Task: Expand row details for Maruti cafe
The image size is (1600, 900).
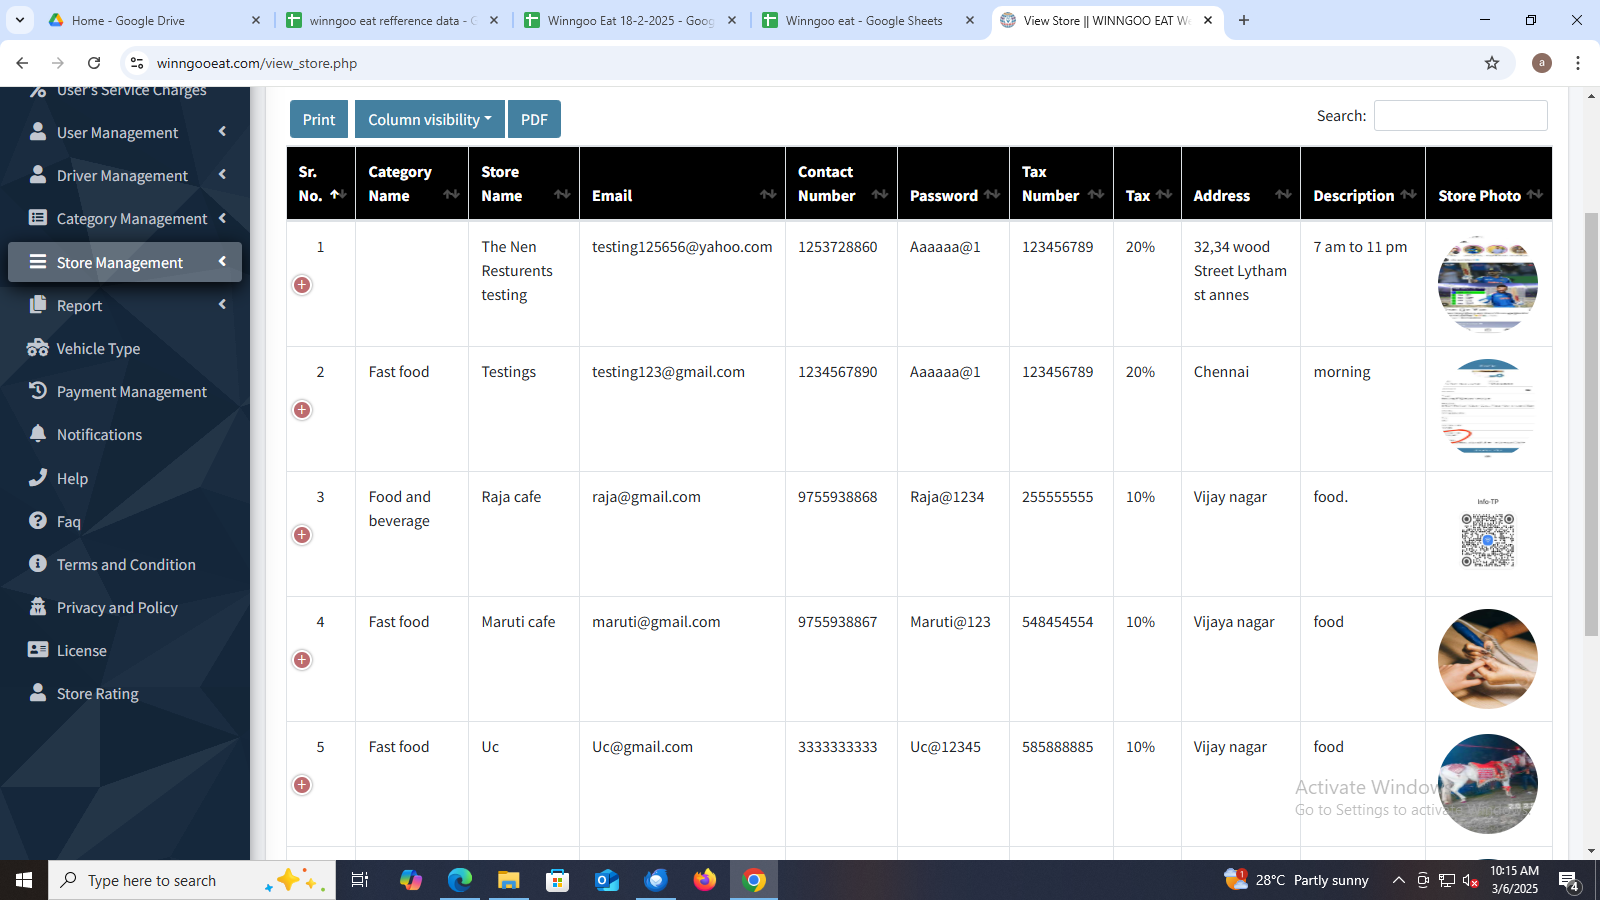Action: coord(302,660)
